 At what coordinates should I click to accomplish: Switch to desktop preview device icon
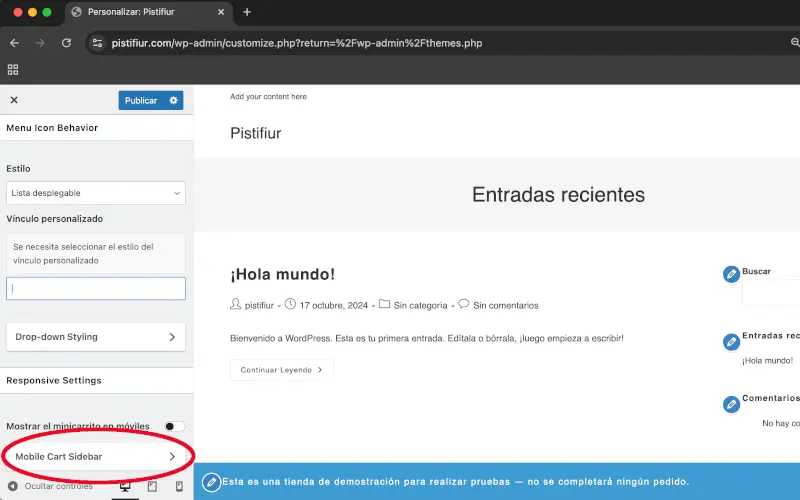(125, 487)
